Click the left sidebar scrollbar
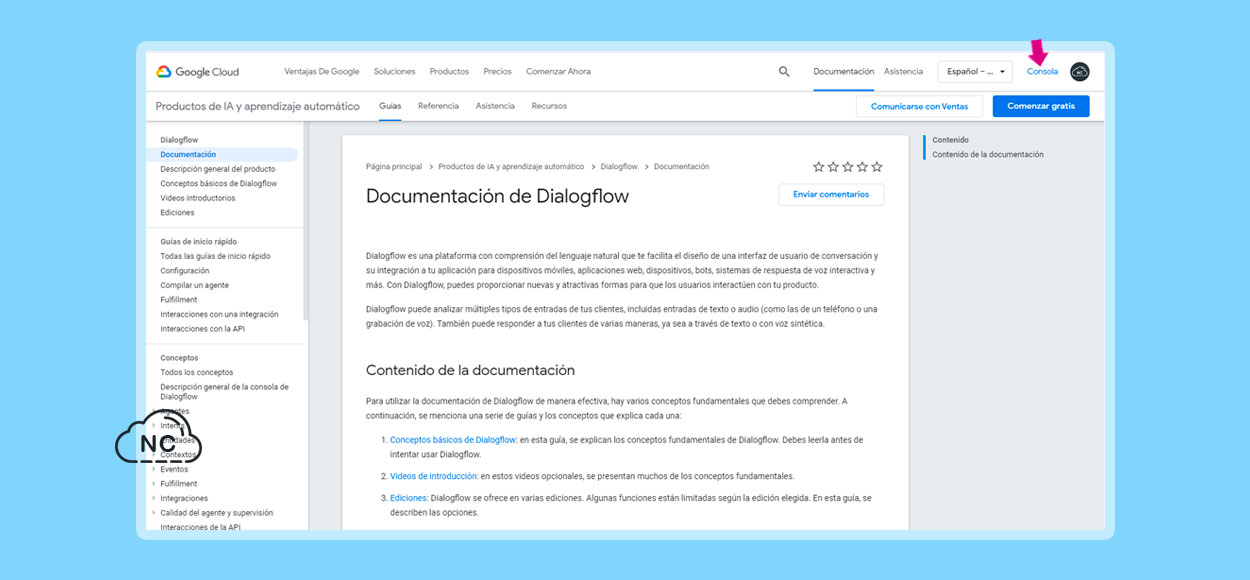1250x580 pixels. 305,222
